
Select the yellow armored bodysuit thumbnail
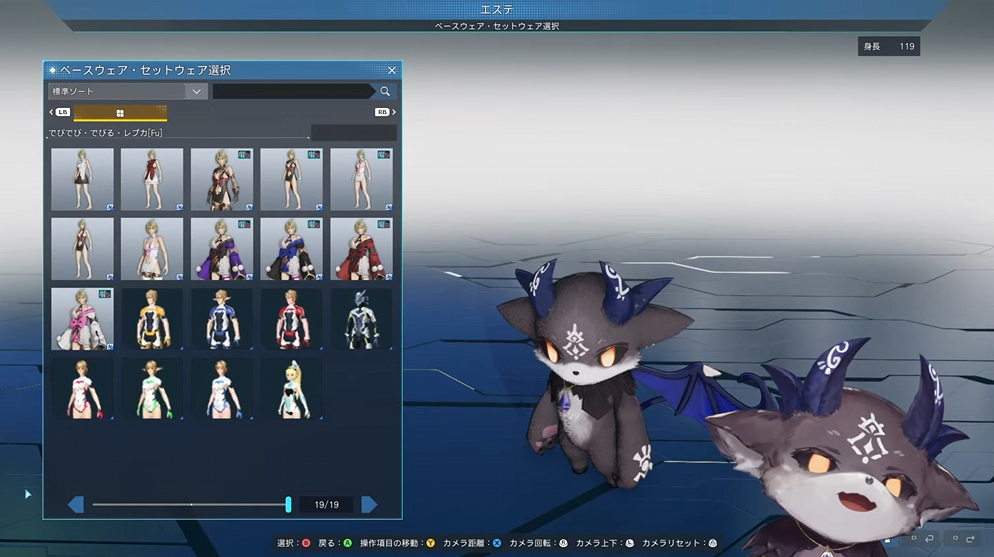(152, 319)
